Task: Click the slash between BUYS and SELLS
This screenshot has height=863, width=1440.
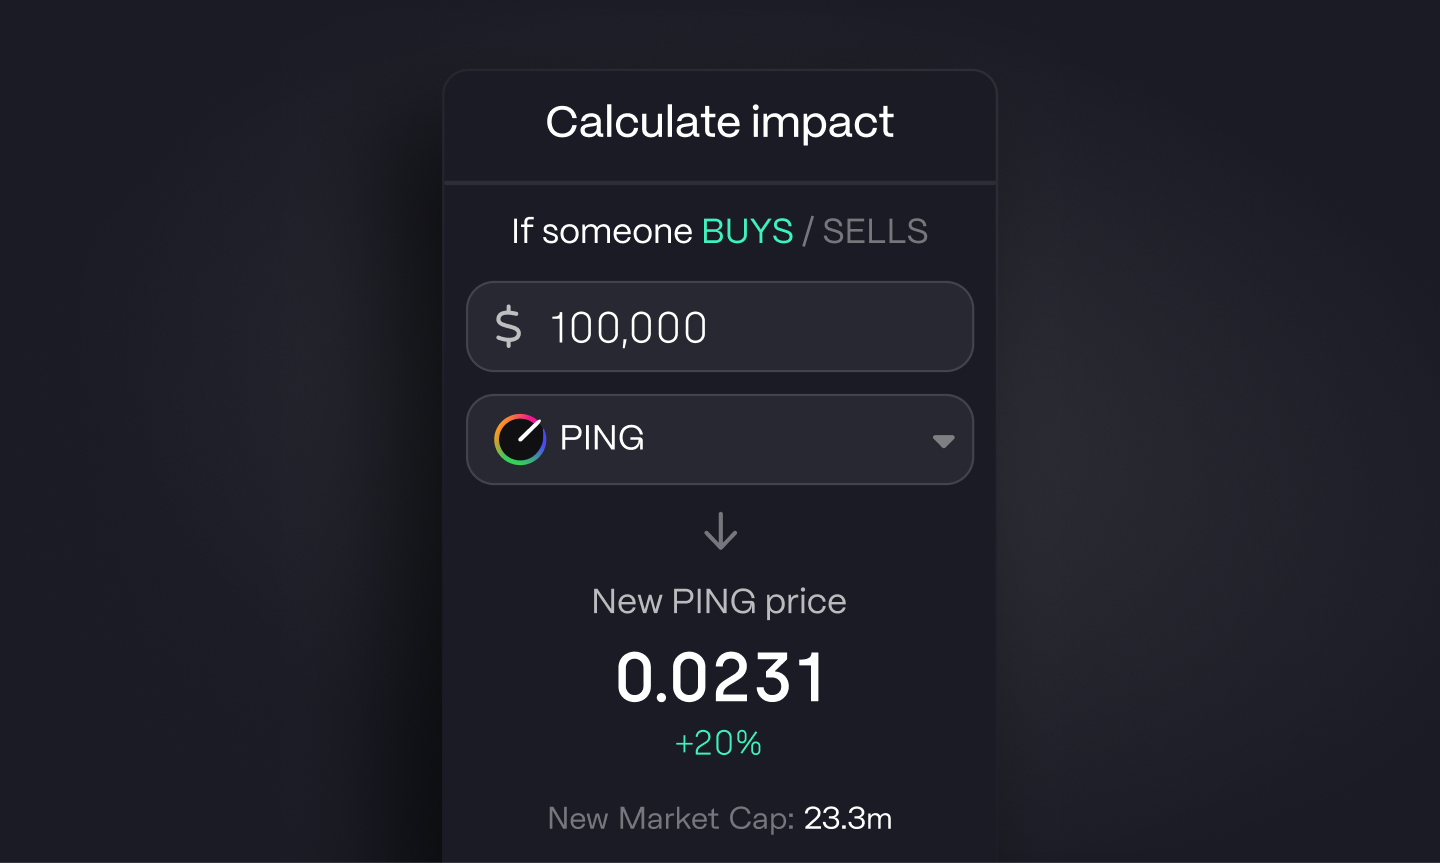Action: click(808, 231)
